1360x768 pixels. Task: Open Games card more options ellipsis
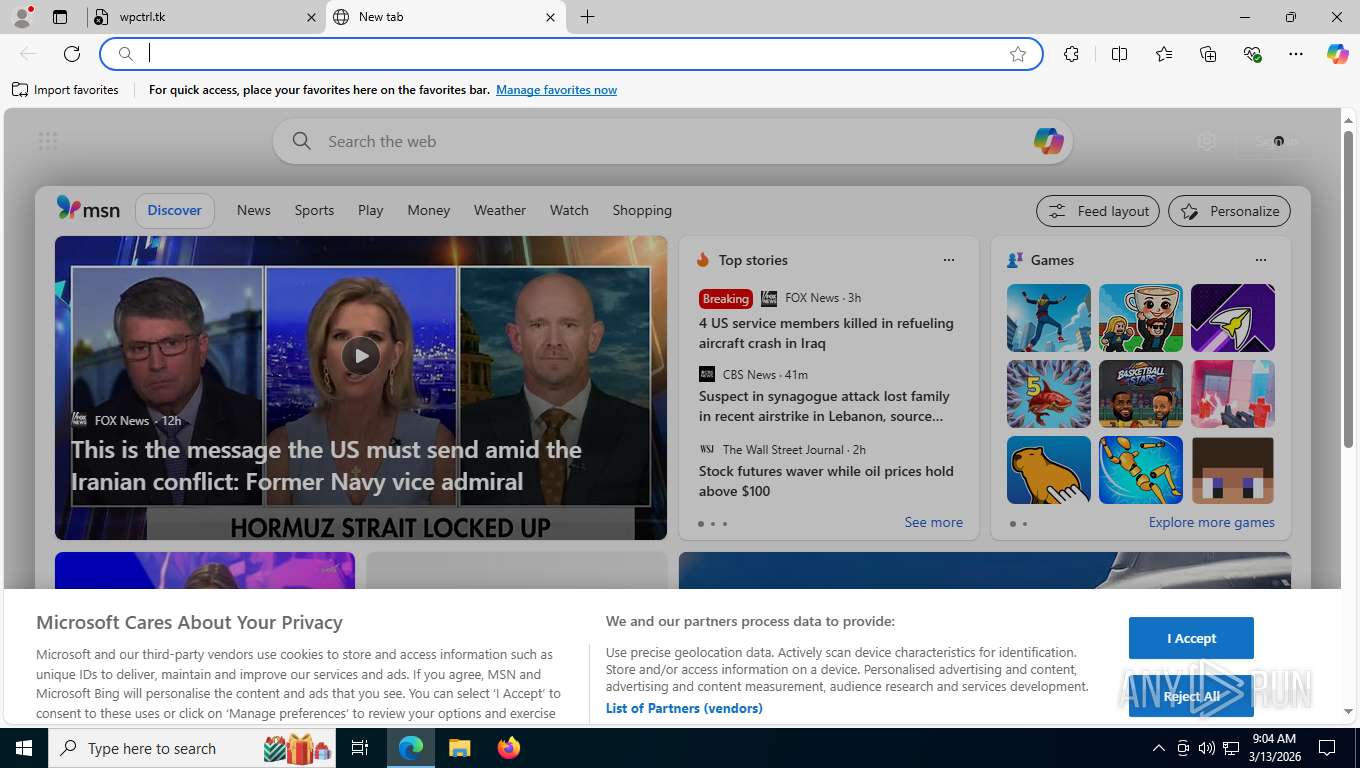tap(1261, 260)
